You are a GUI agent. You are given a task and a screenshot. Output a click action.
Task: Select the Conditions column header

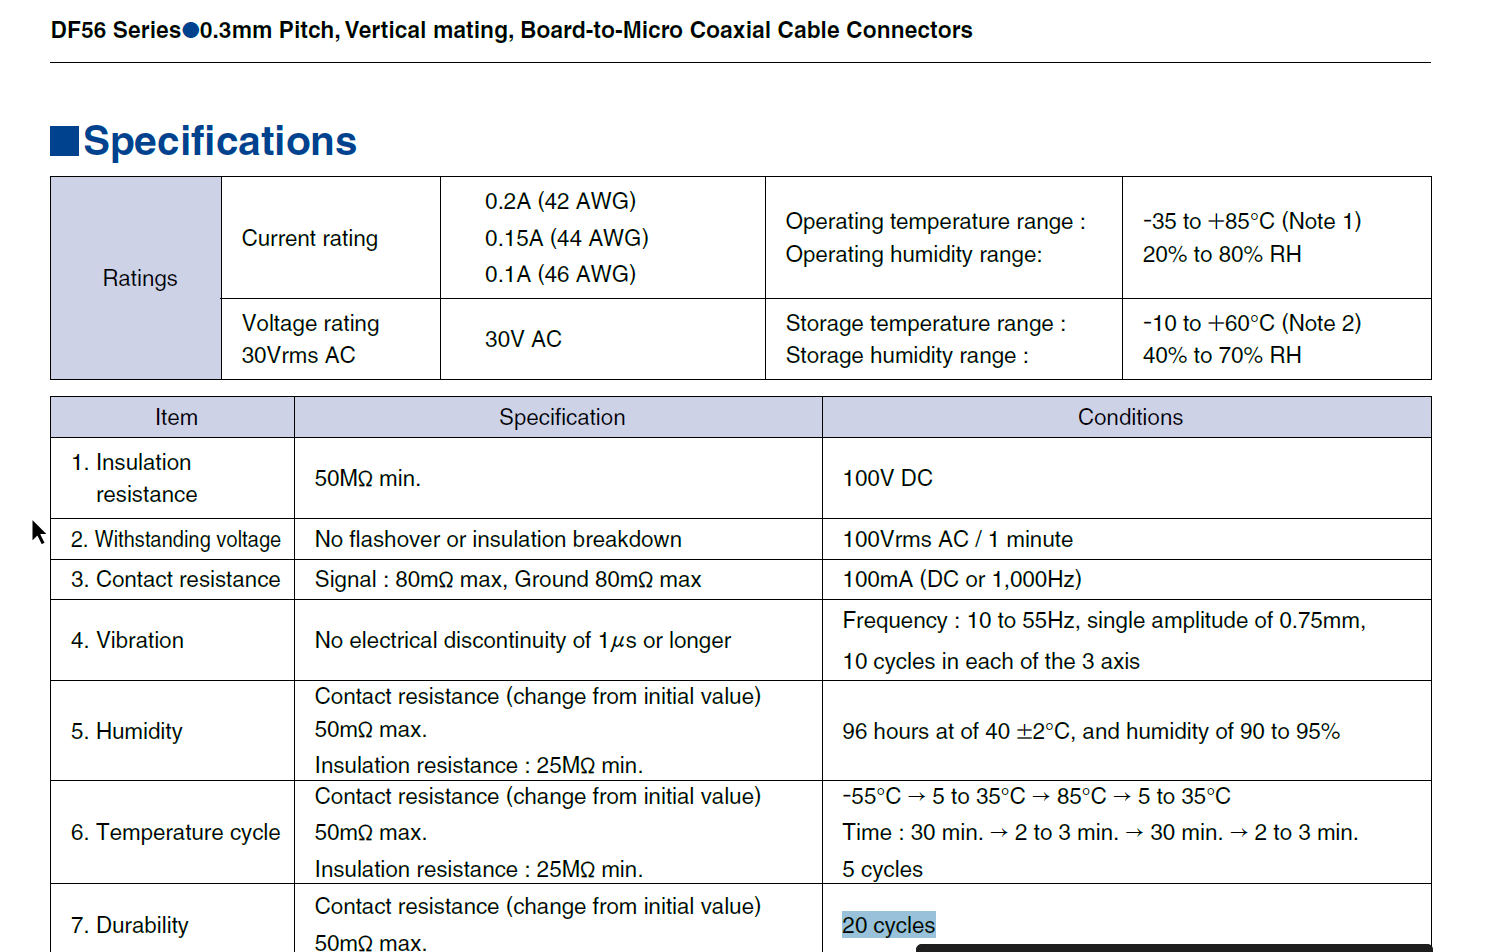tap(1130, 417)
